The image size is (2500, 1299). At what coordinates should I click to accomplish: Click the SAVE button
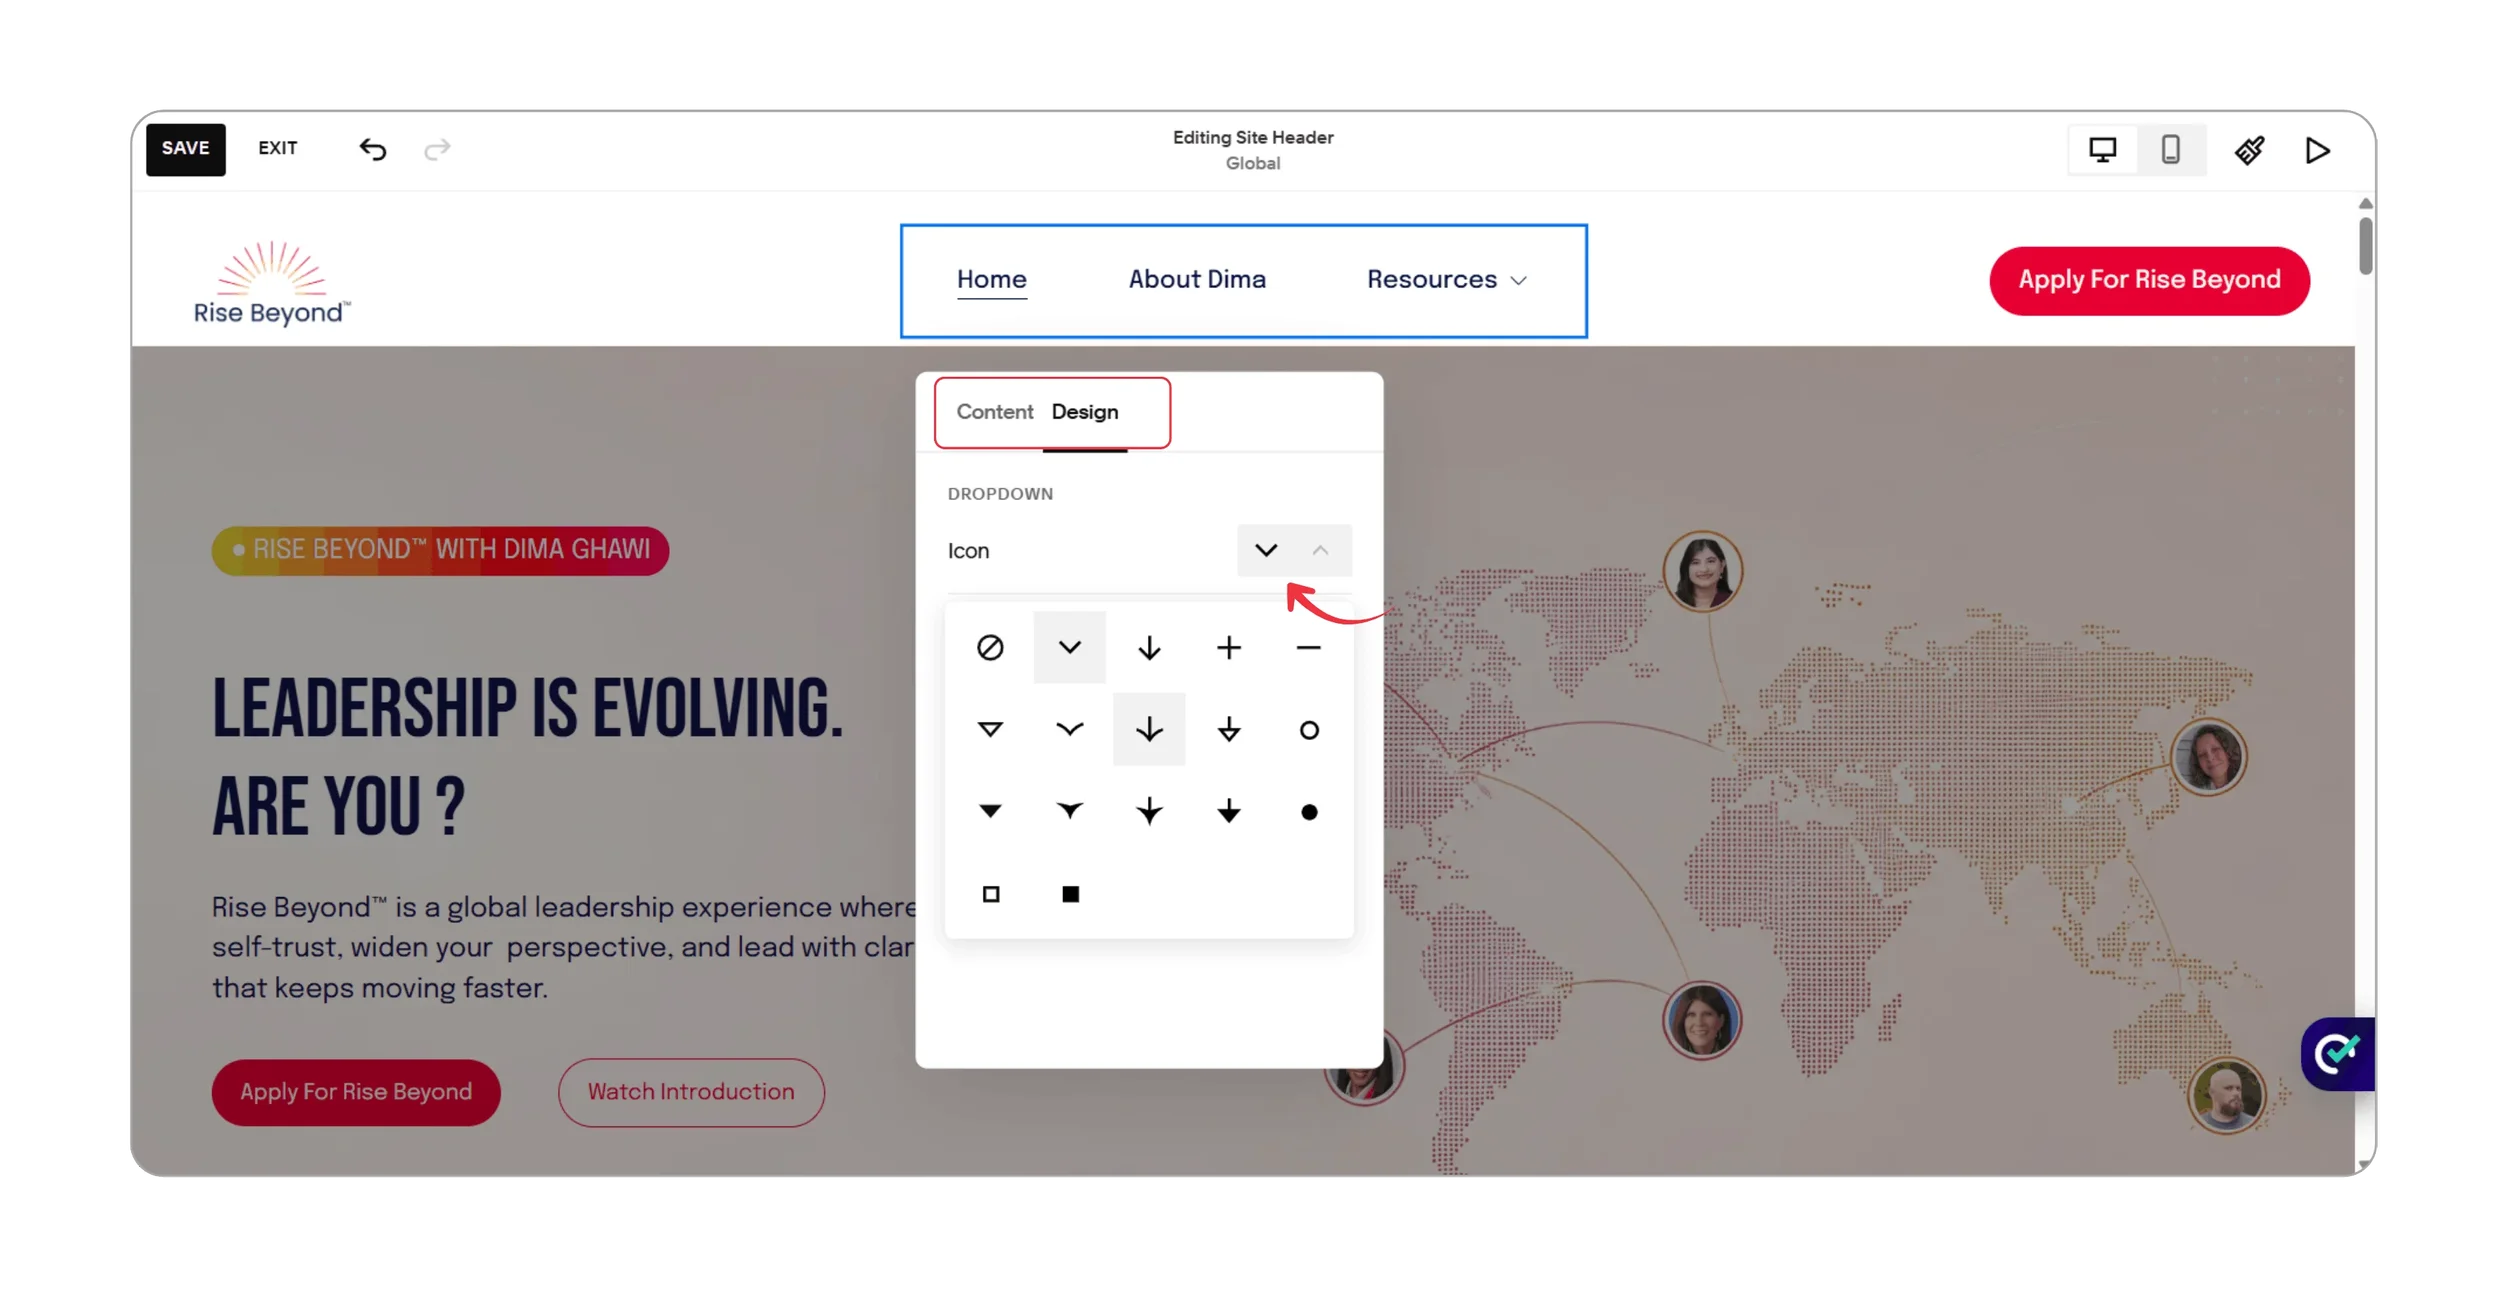pos(186,149)
